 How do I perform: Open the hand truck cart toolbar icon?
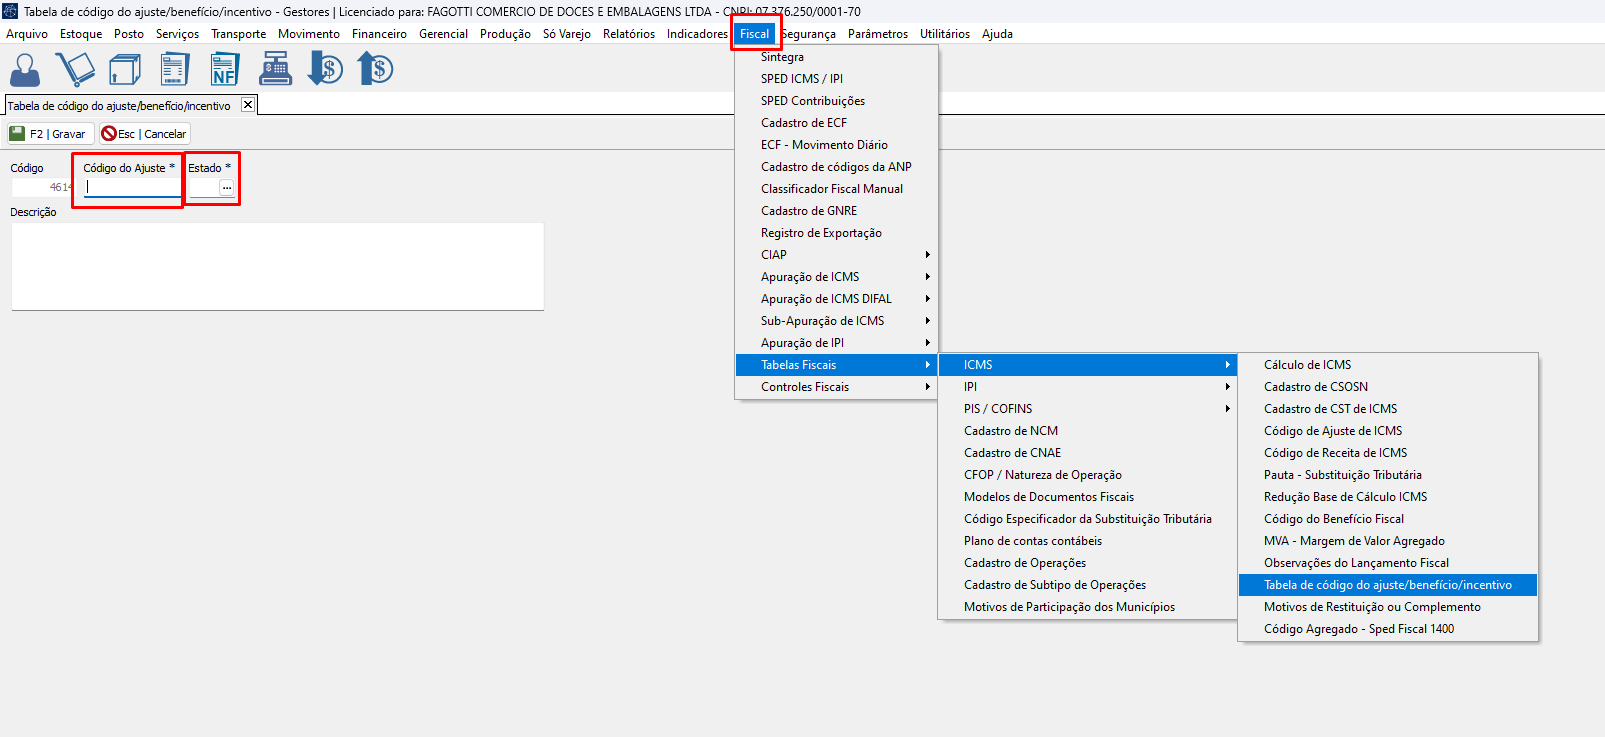75,70
